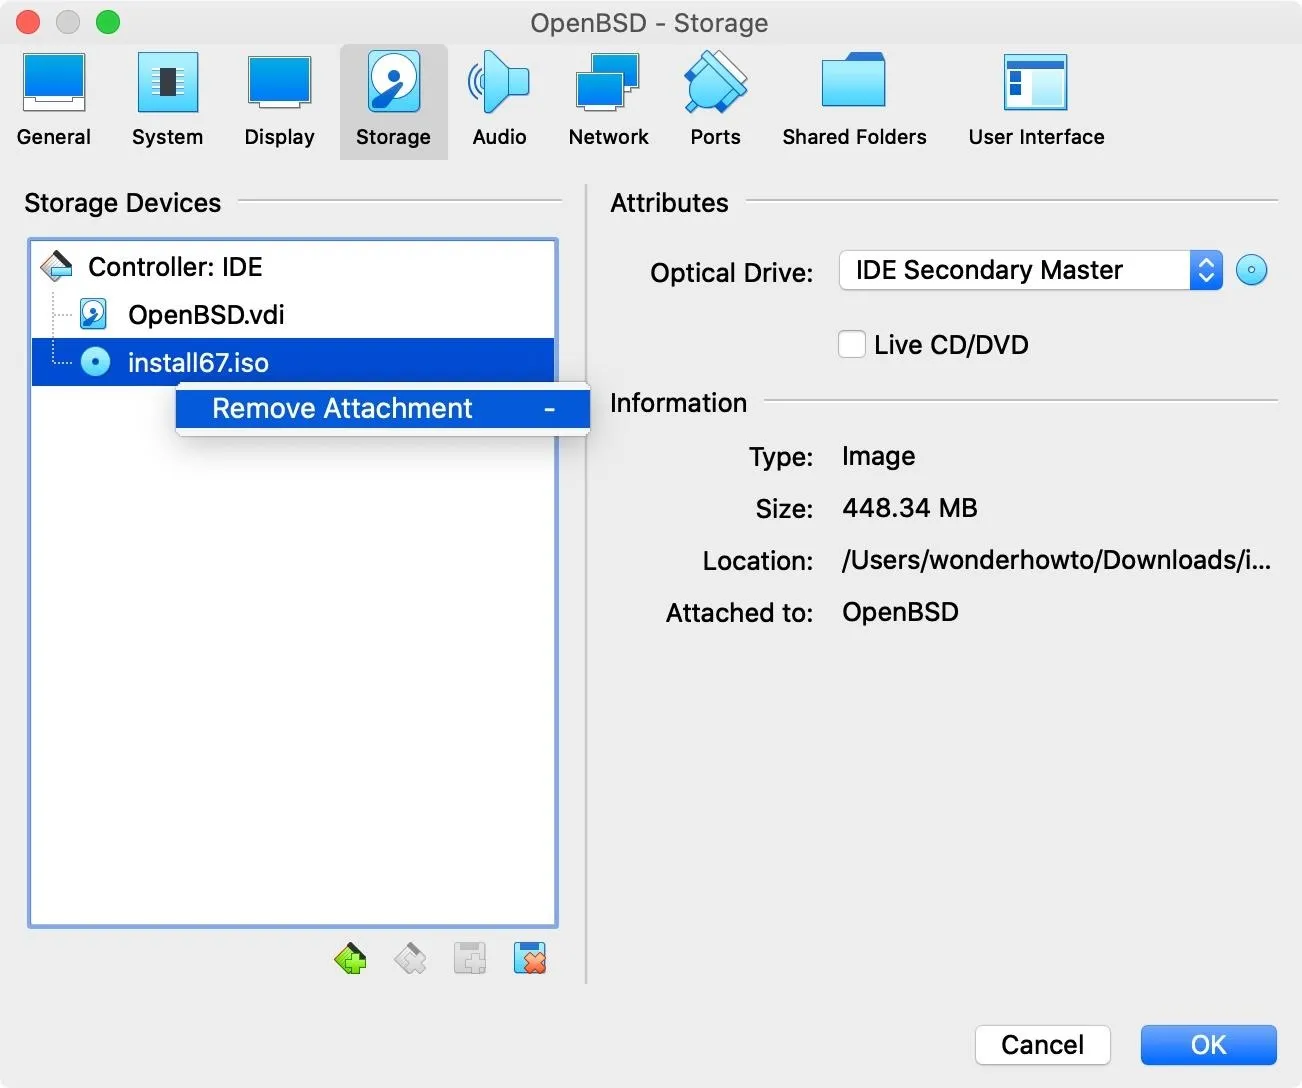Click the remove storage attachment icon
The width and height of the screenshot is (1302, 1088).
pyautogui.click(x=530, y=959)
